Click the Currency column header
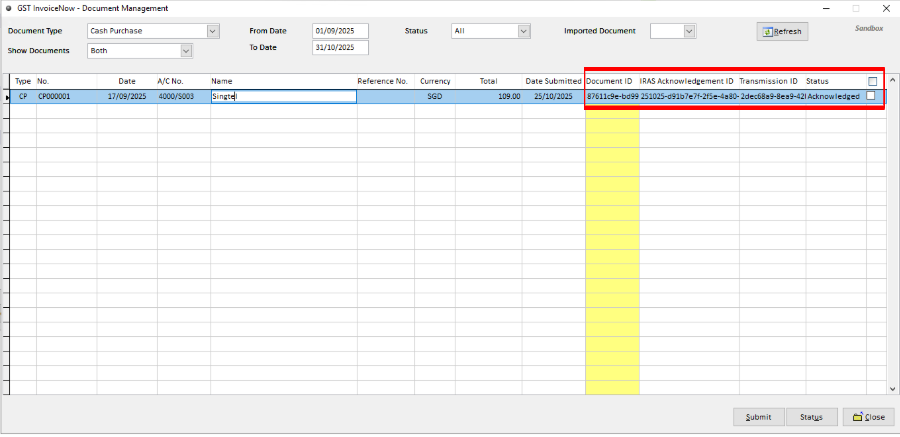The width and height of the screenshot is (900, 437). pyautogui.click(x=435, y=82)
